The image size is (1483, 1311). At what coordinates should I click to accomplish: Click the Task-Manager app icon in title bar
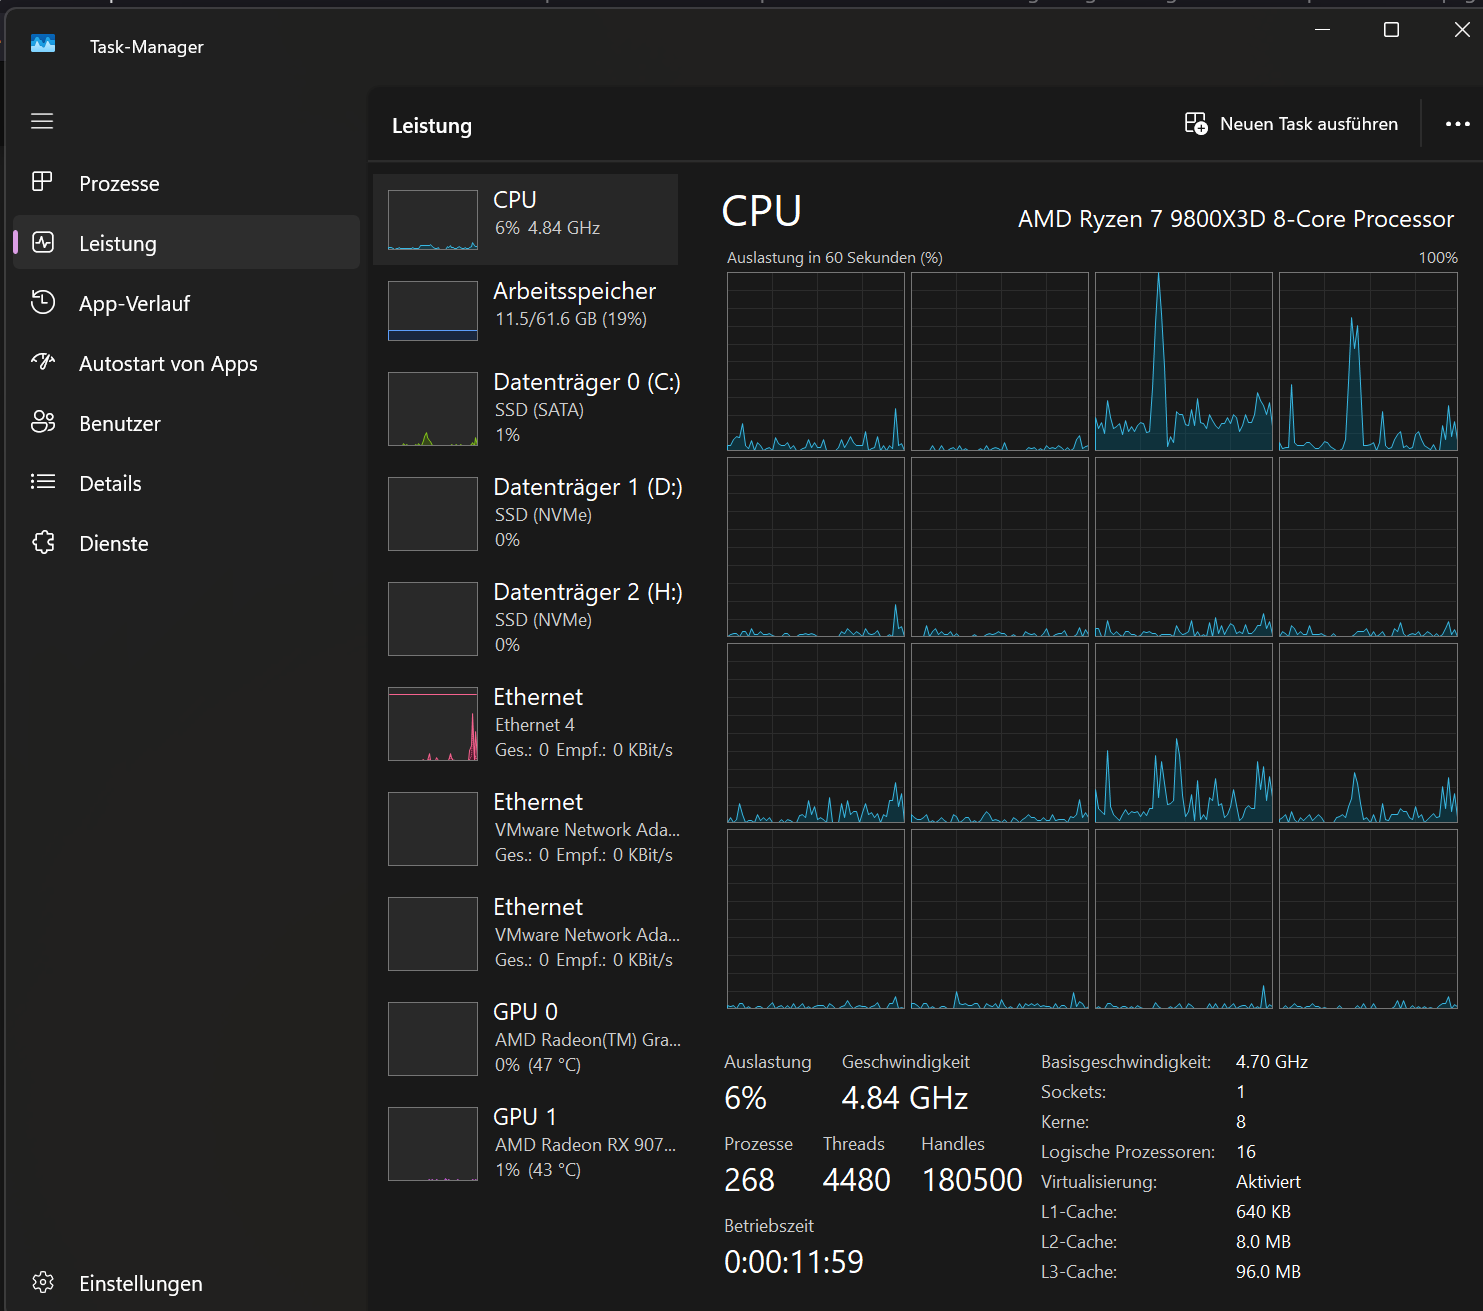[x=43, y=44]
